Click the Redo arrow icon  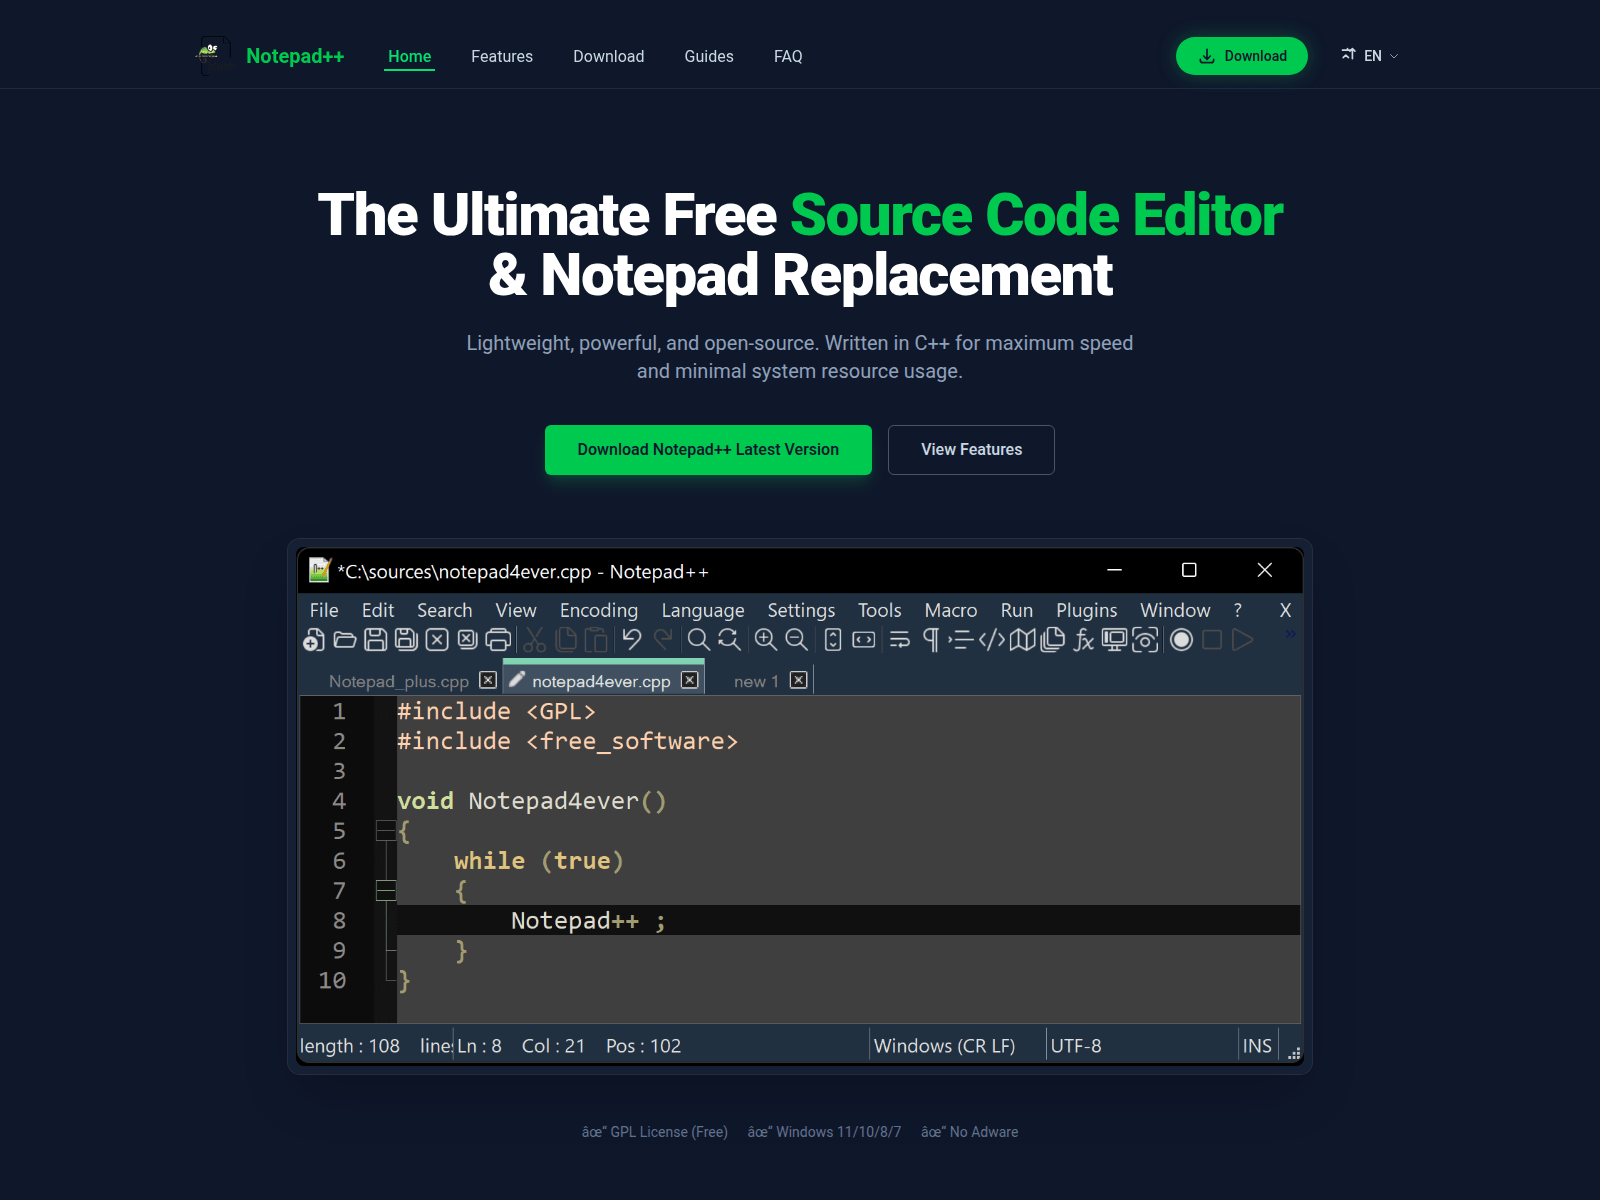click(663, 640)
